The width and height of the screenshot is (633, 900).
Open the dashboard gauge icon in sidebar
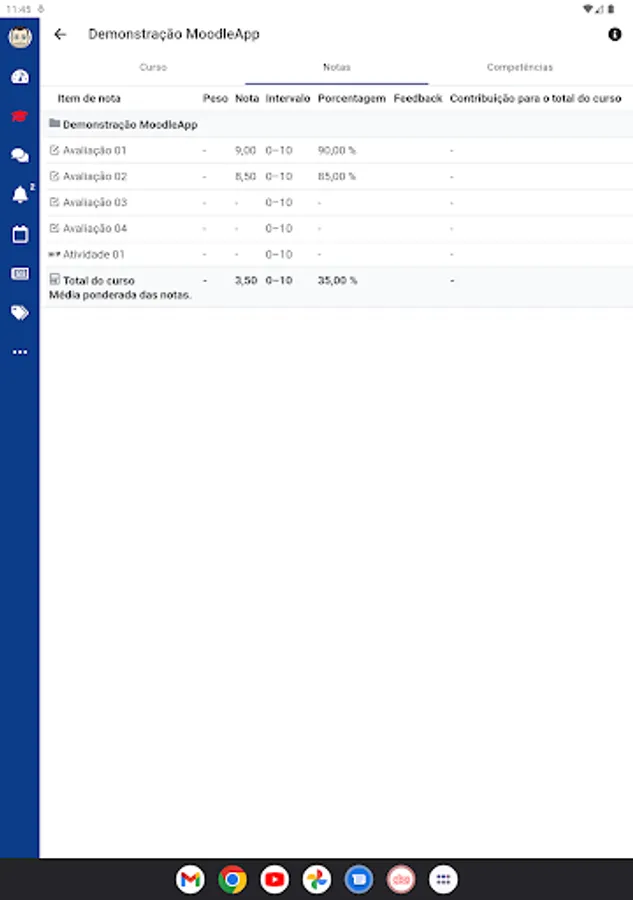click(20, 77)
